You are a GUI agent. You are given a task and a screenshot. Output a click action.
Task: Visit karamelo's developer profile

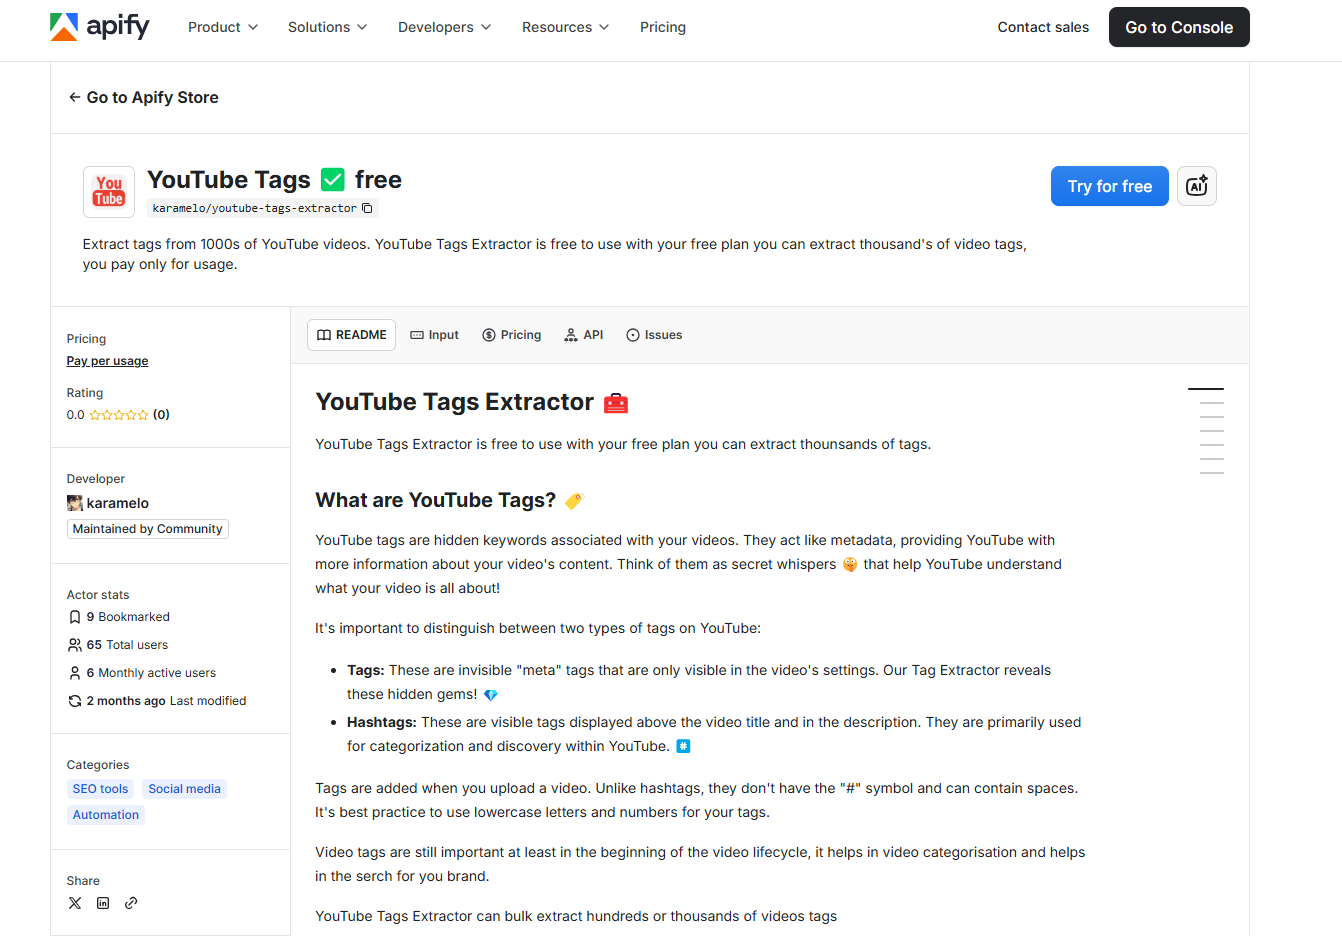pyautogui.click(x=117, y=503)
